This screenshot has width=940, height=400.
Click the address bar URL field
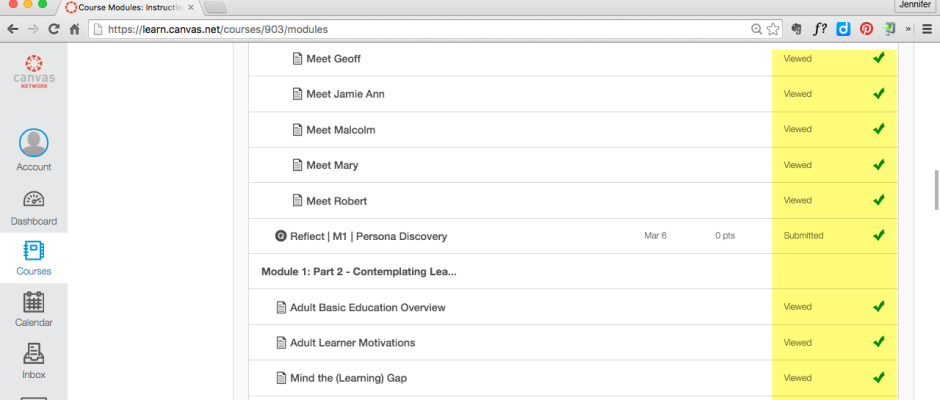pos(420,30)
